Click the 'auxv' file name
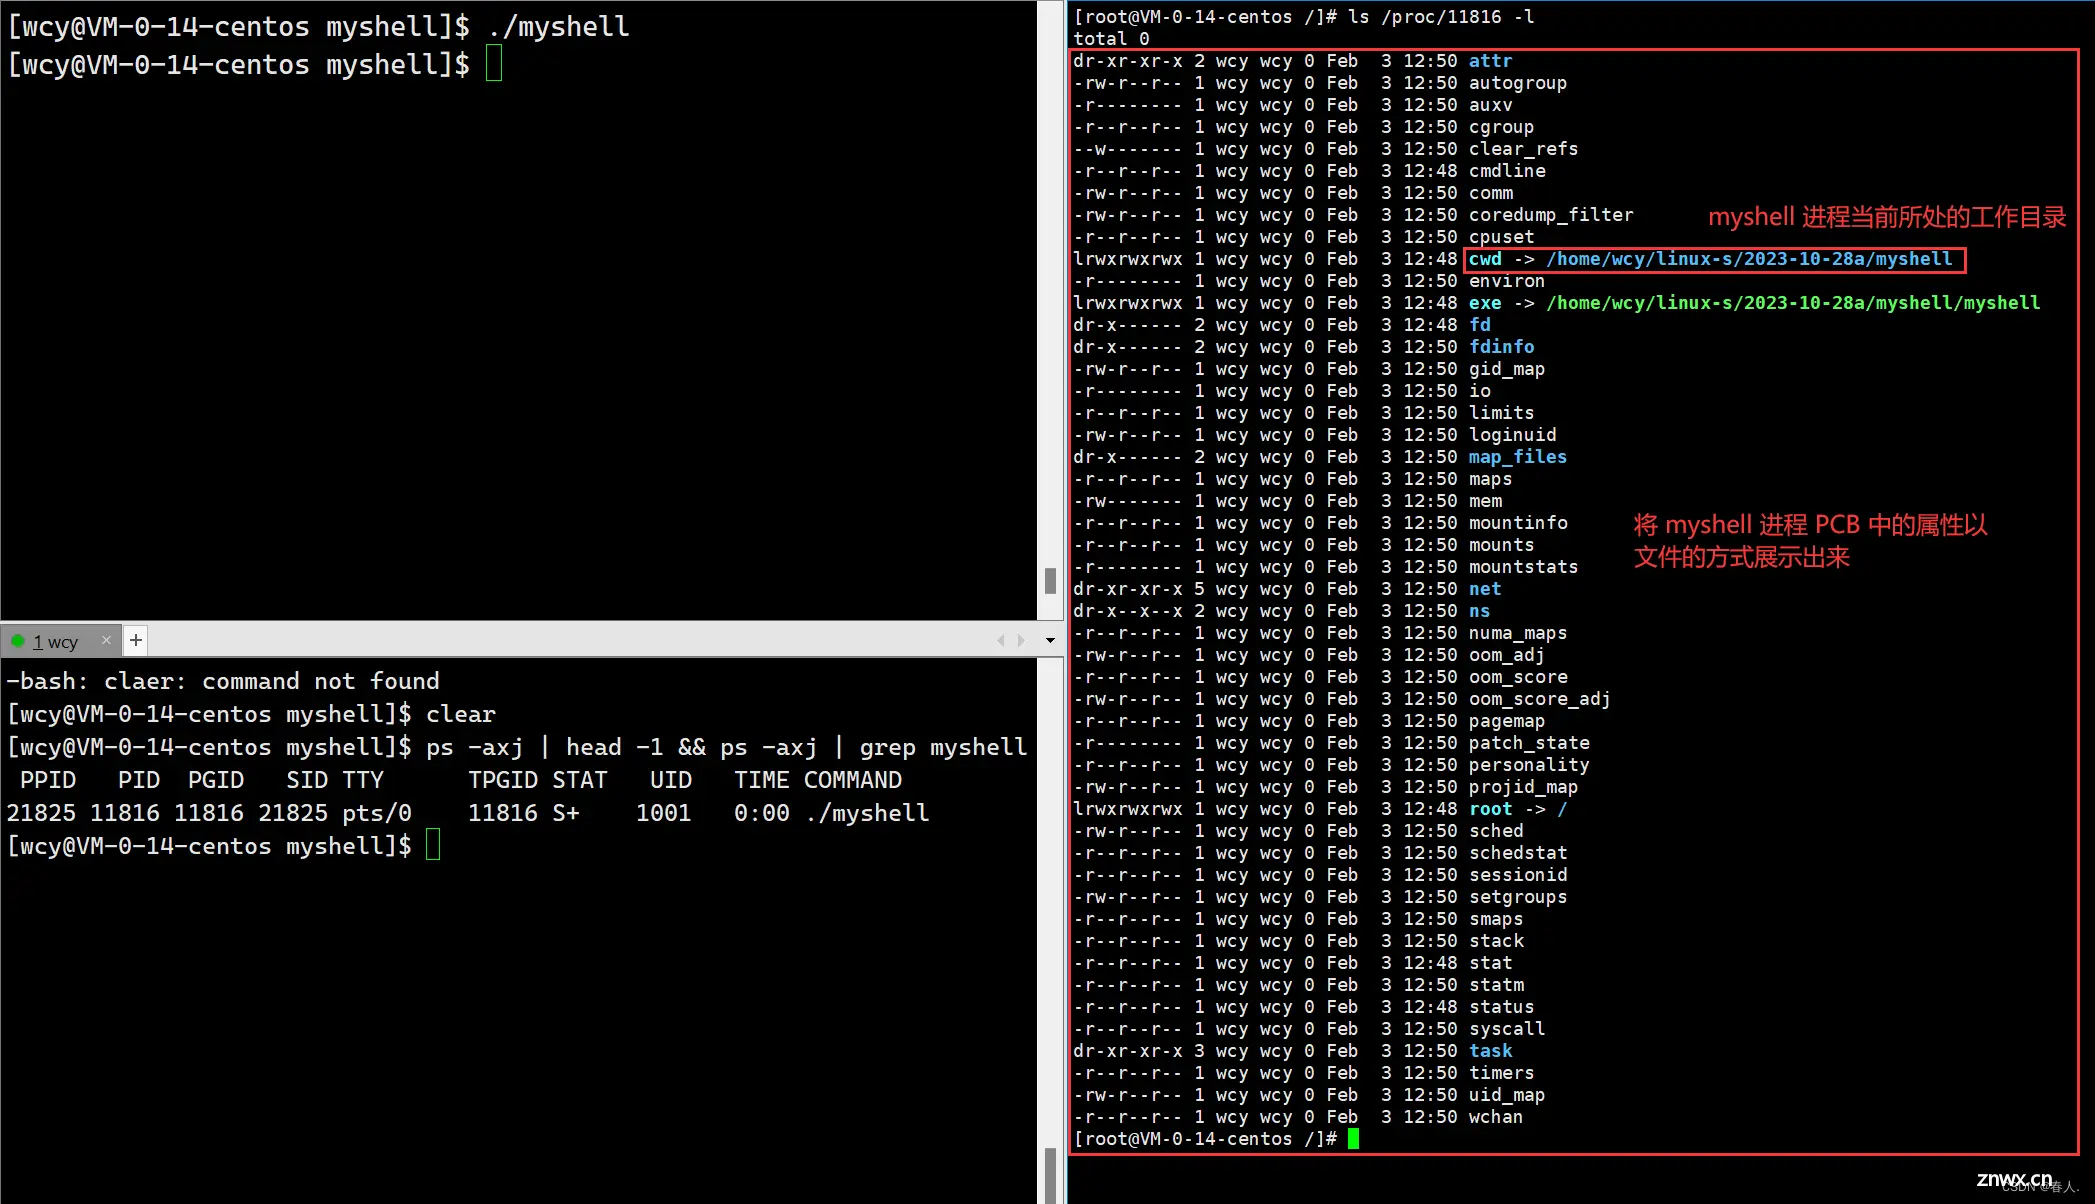This screenshot has width=2095, height=1204. (1490, 105)
